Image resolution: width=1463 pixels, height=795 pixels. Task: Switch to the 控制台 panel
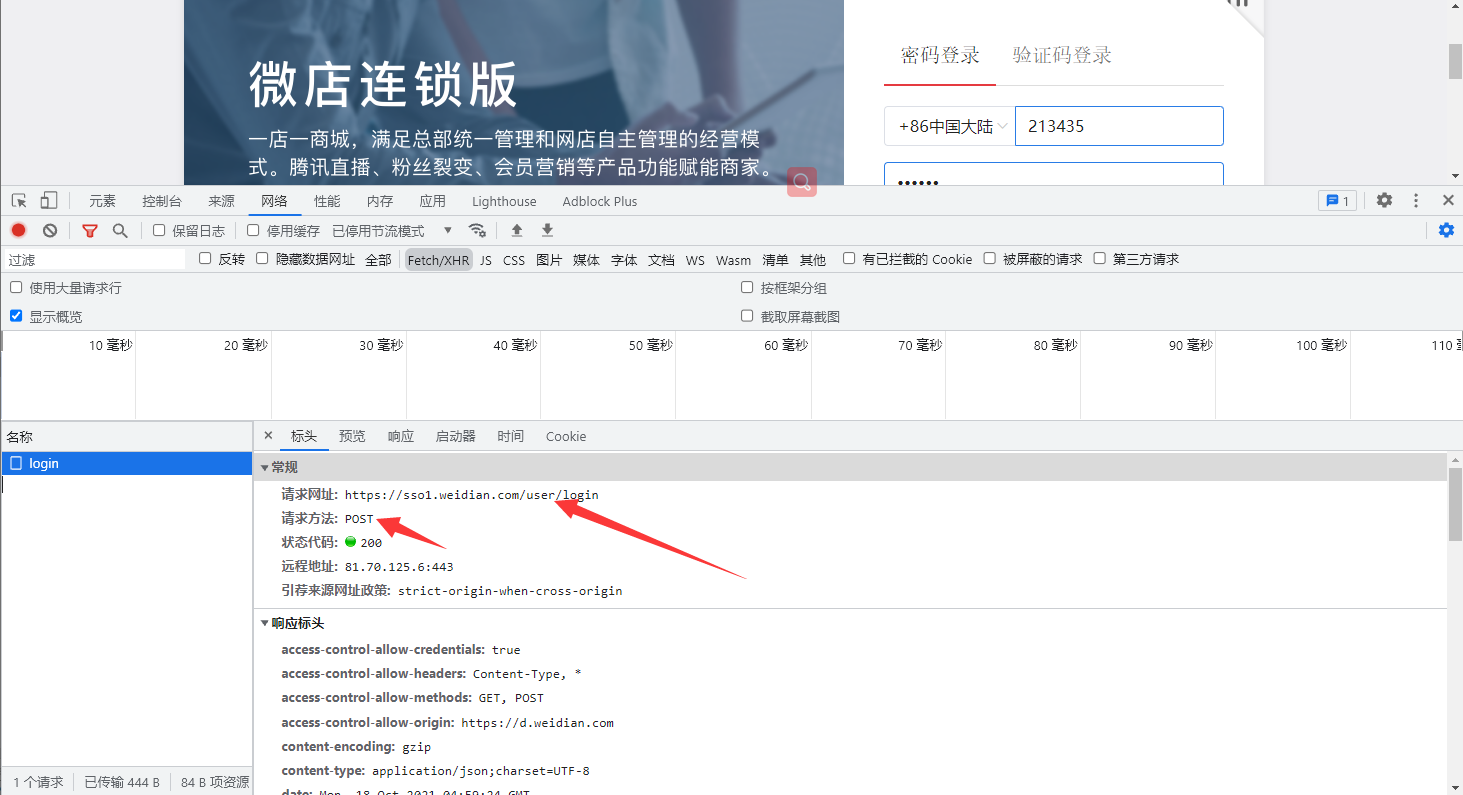(x=162, y=201)
